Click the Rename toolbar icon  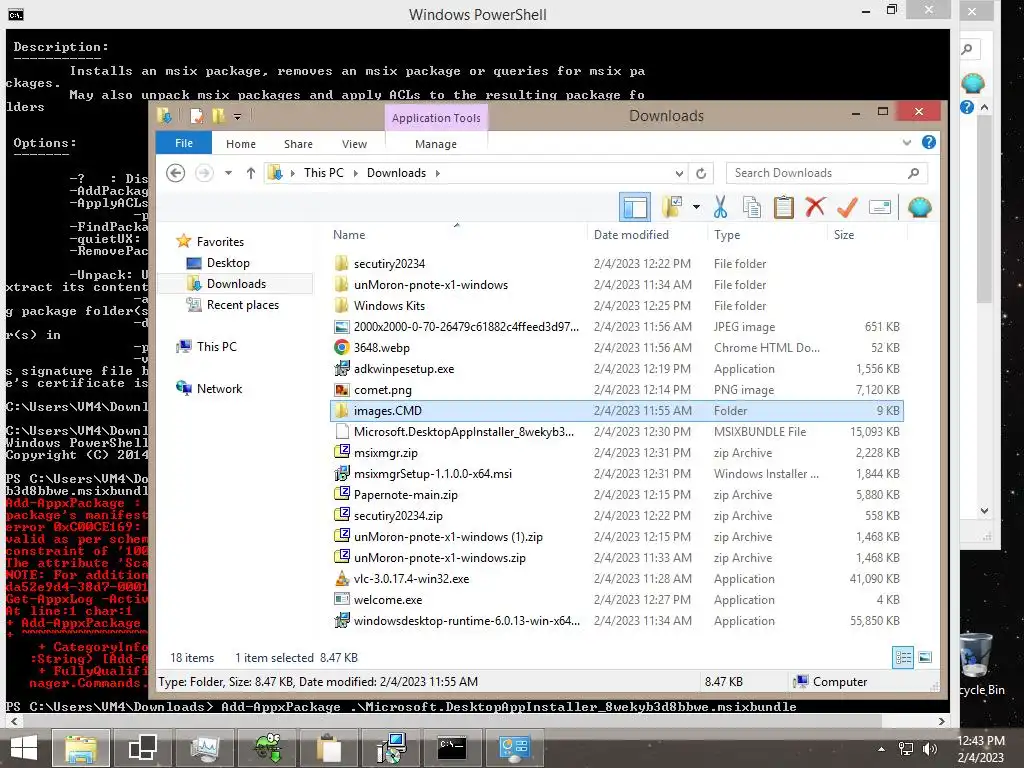pos(880,208)
